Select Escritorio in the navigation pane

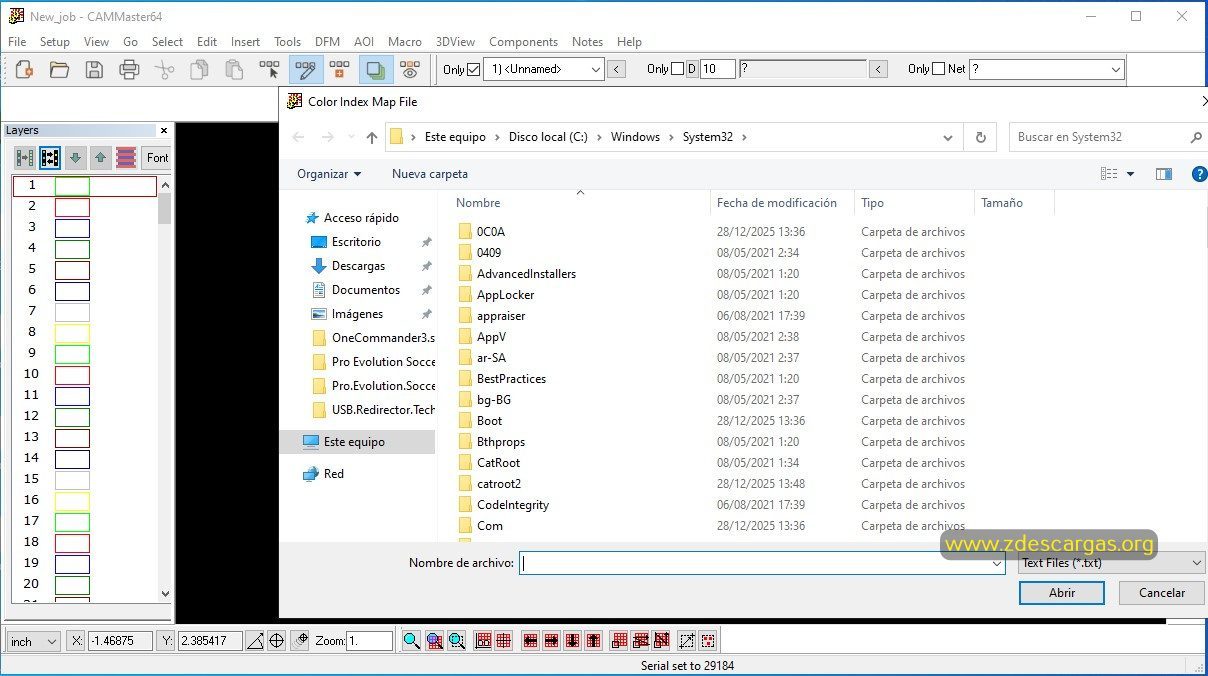pos(356,242)
